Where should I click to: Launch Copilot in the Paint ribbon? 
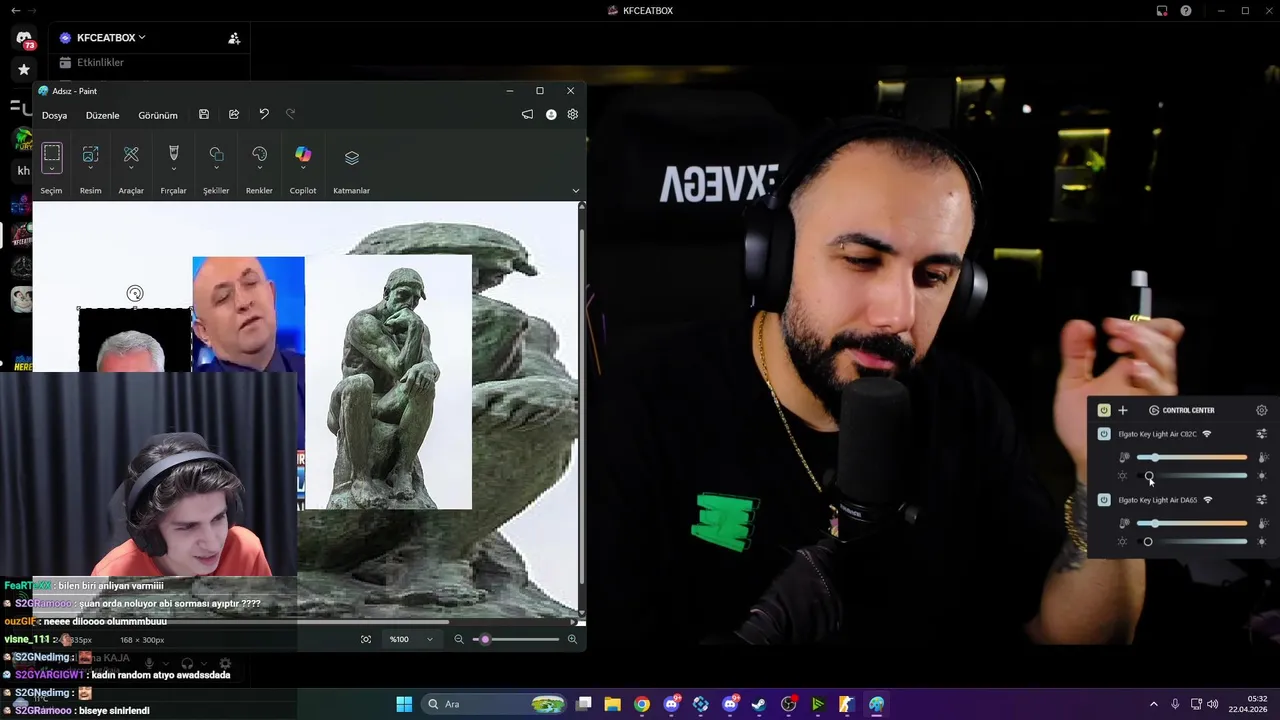tap(303, 154)
